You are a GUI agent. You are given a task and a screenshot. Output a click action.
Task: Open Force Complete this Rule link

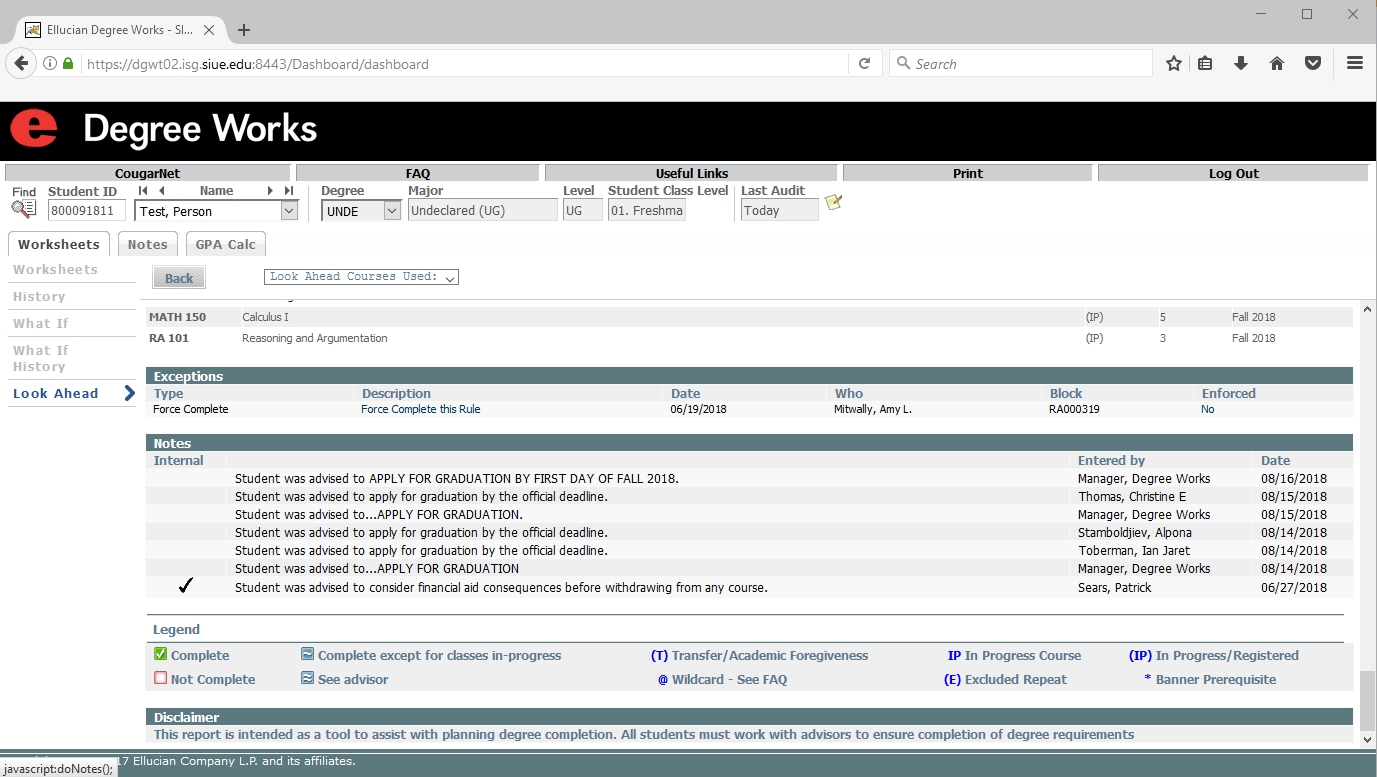420,409
